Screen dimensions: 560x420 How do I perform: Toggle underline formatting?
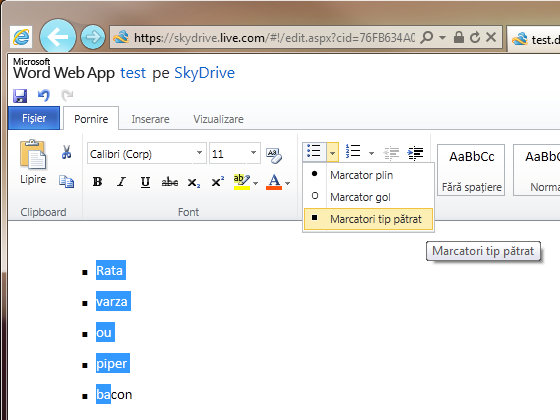tap(145, 182)
